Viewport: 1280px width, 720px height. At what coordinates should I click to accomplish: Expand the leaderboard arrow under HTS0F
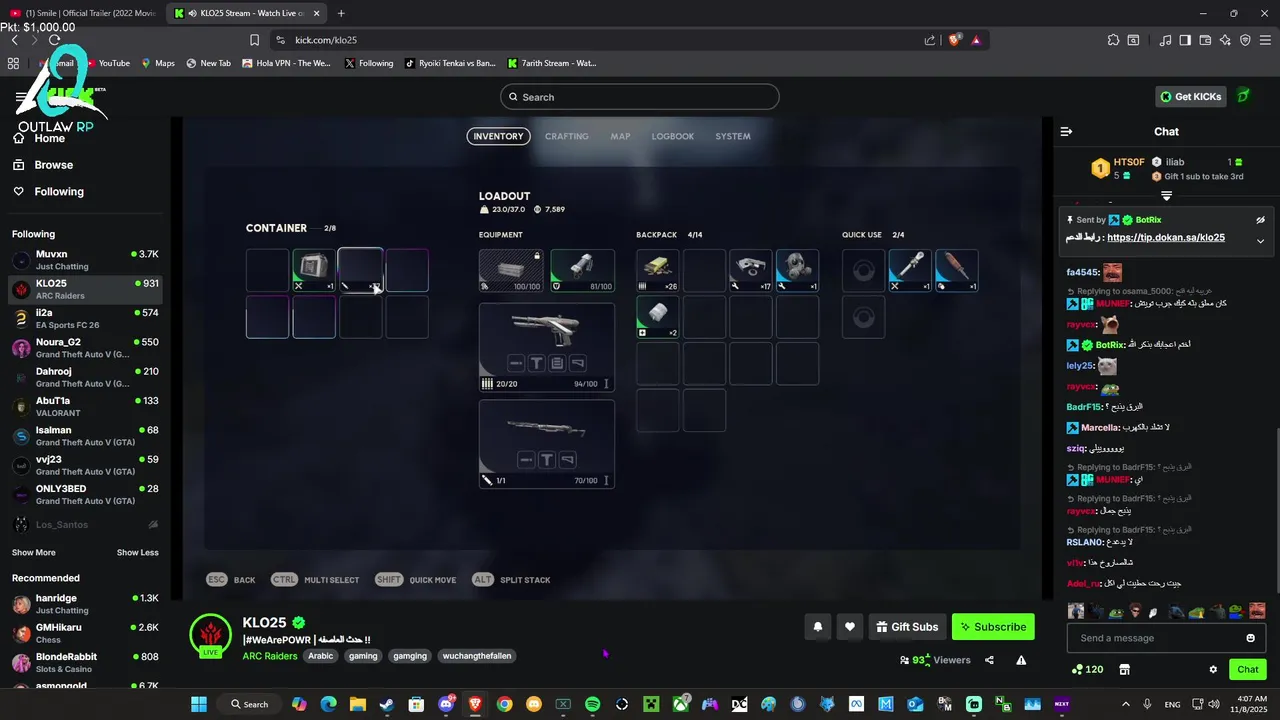coord(1166,195)
